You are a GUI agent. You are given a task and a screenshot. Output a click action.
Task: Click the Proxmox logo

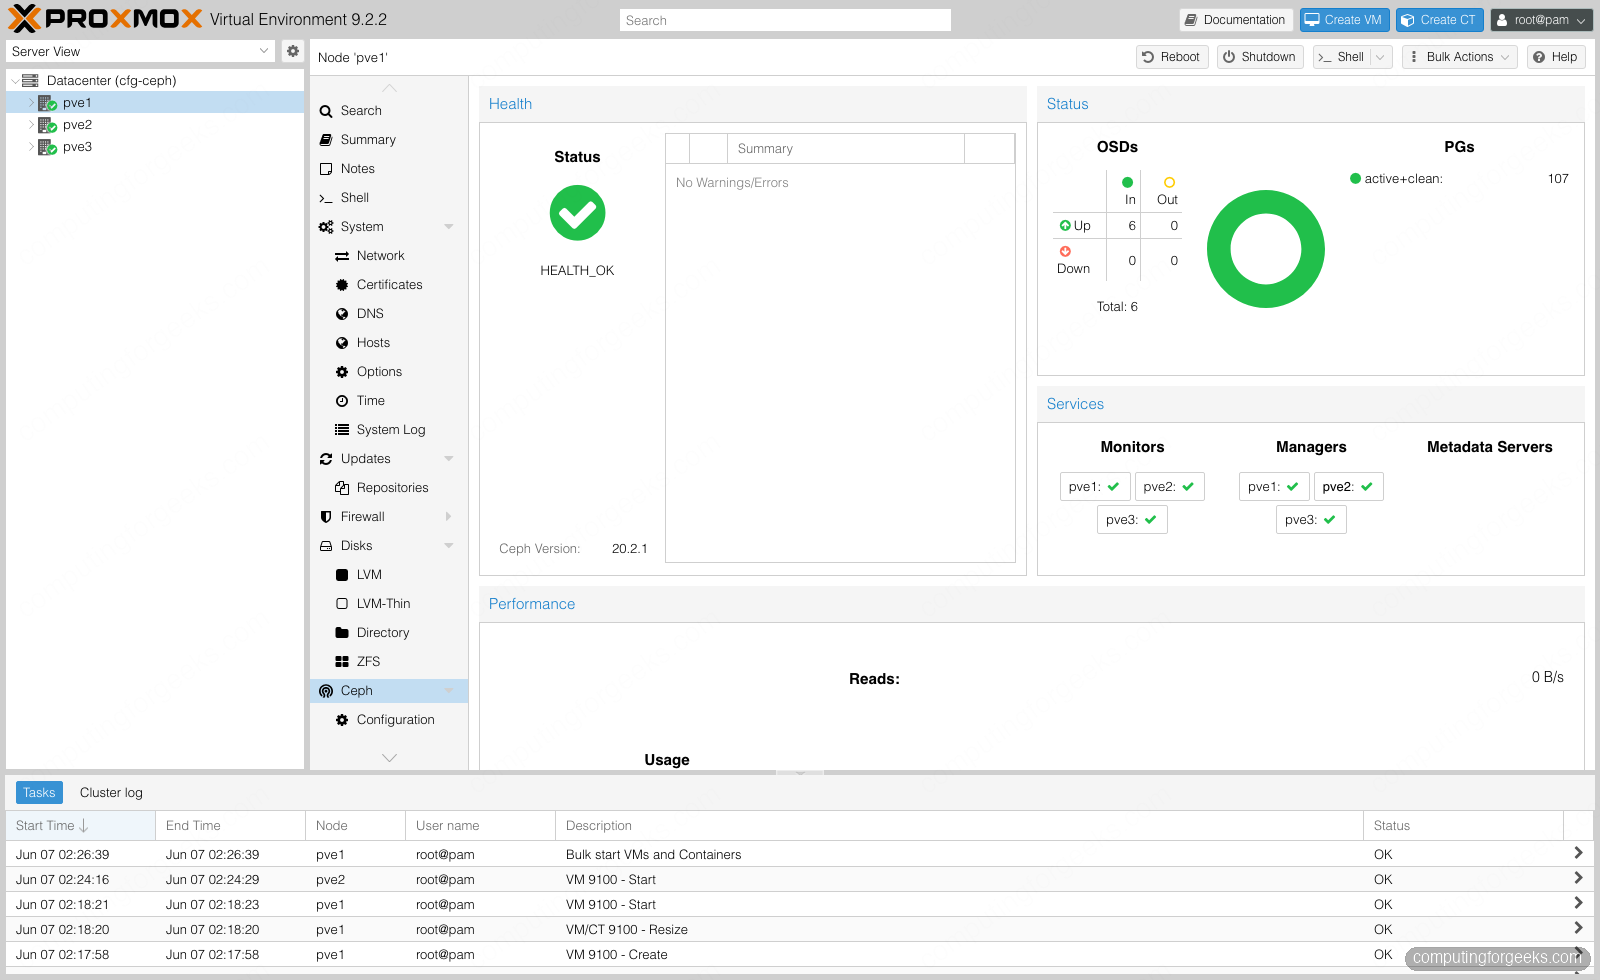105,19
